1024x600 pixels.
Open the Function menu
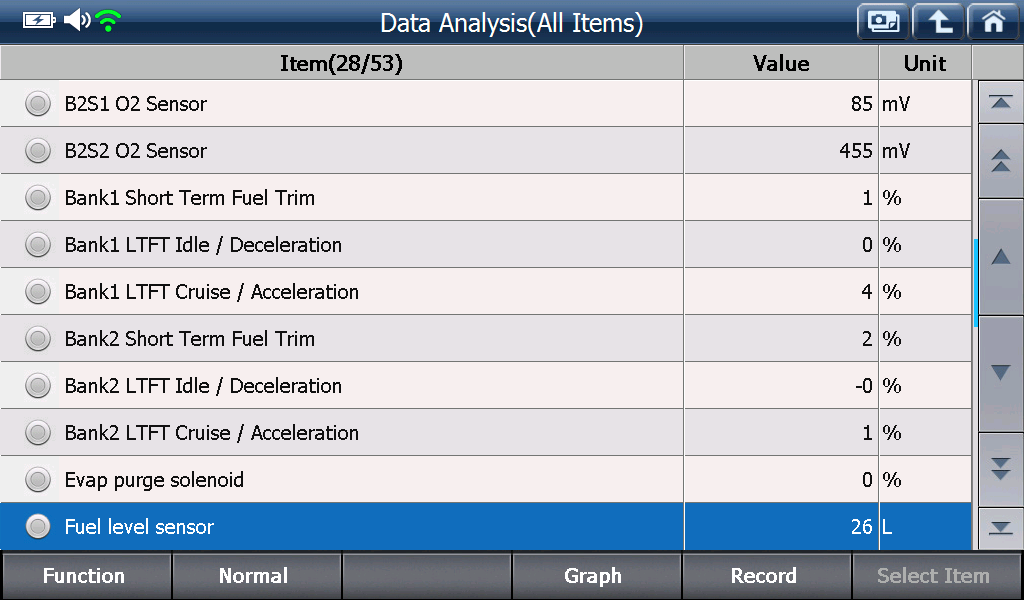86,576
